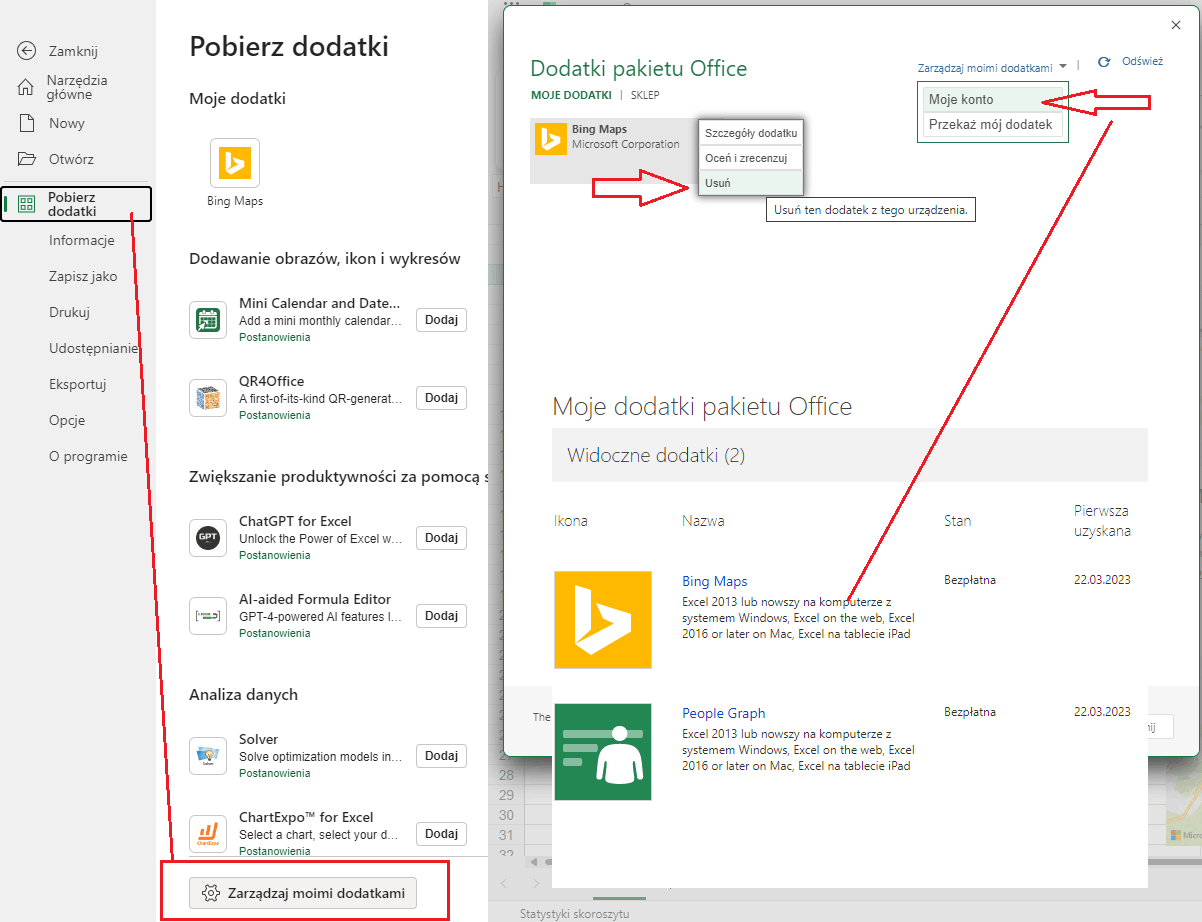Add ChartExpo for Excel with Dodaj

coord(441,834)
